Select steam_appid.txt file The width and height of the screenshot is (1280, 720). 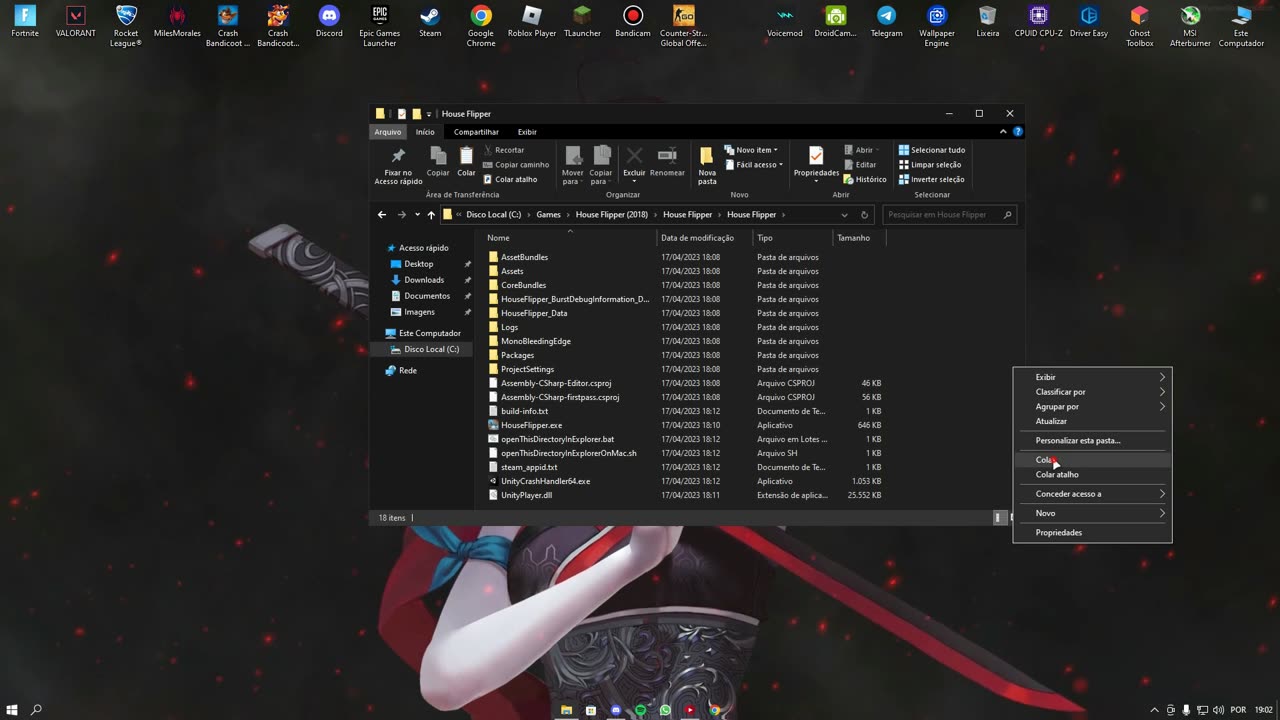(529, 467)
